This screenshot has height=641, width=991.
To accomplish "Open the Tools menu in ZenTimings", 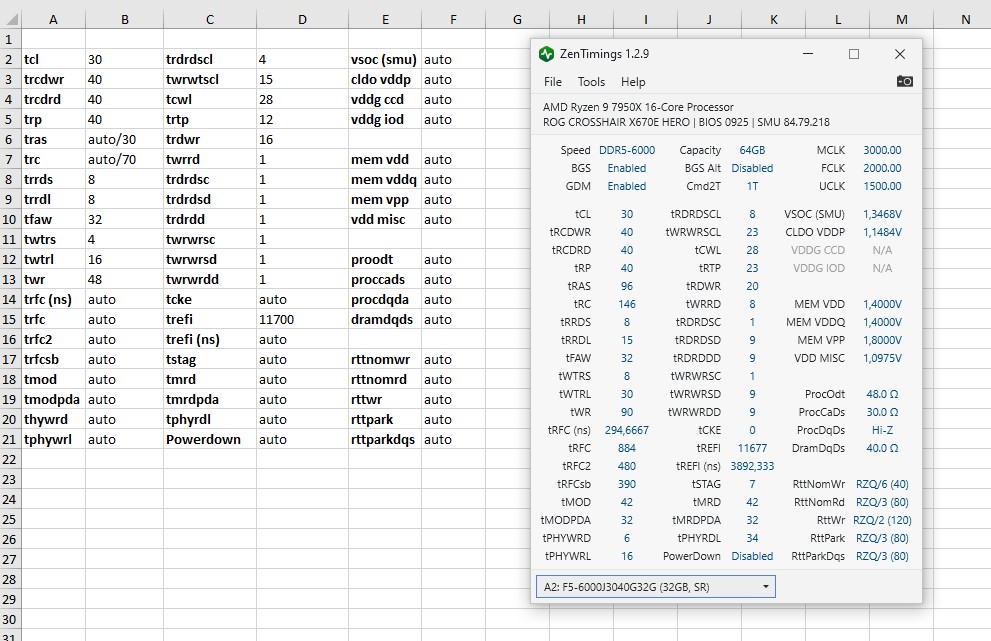I will (591, 82).
